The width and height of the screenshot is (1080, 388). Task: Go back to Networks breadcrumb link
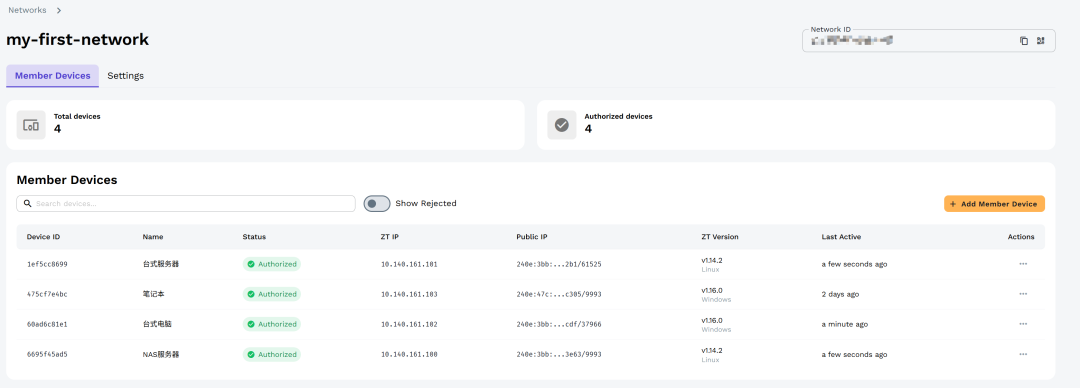pos(28,10)
